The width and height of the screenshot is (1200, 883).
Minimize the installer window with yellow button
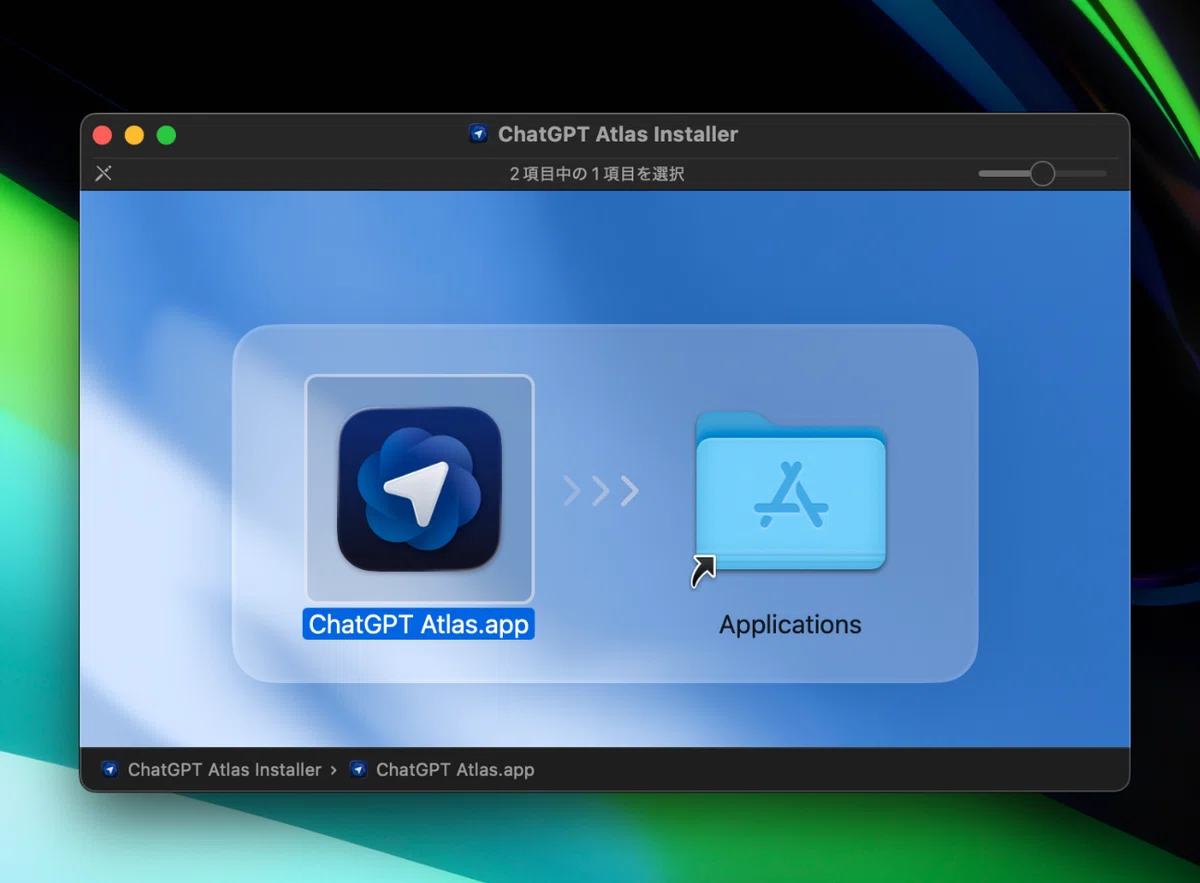click(134, 135)
